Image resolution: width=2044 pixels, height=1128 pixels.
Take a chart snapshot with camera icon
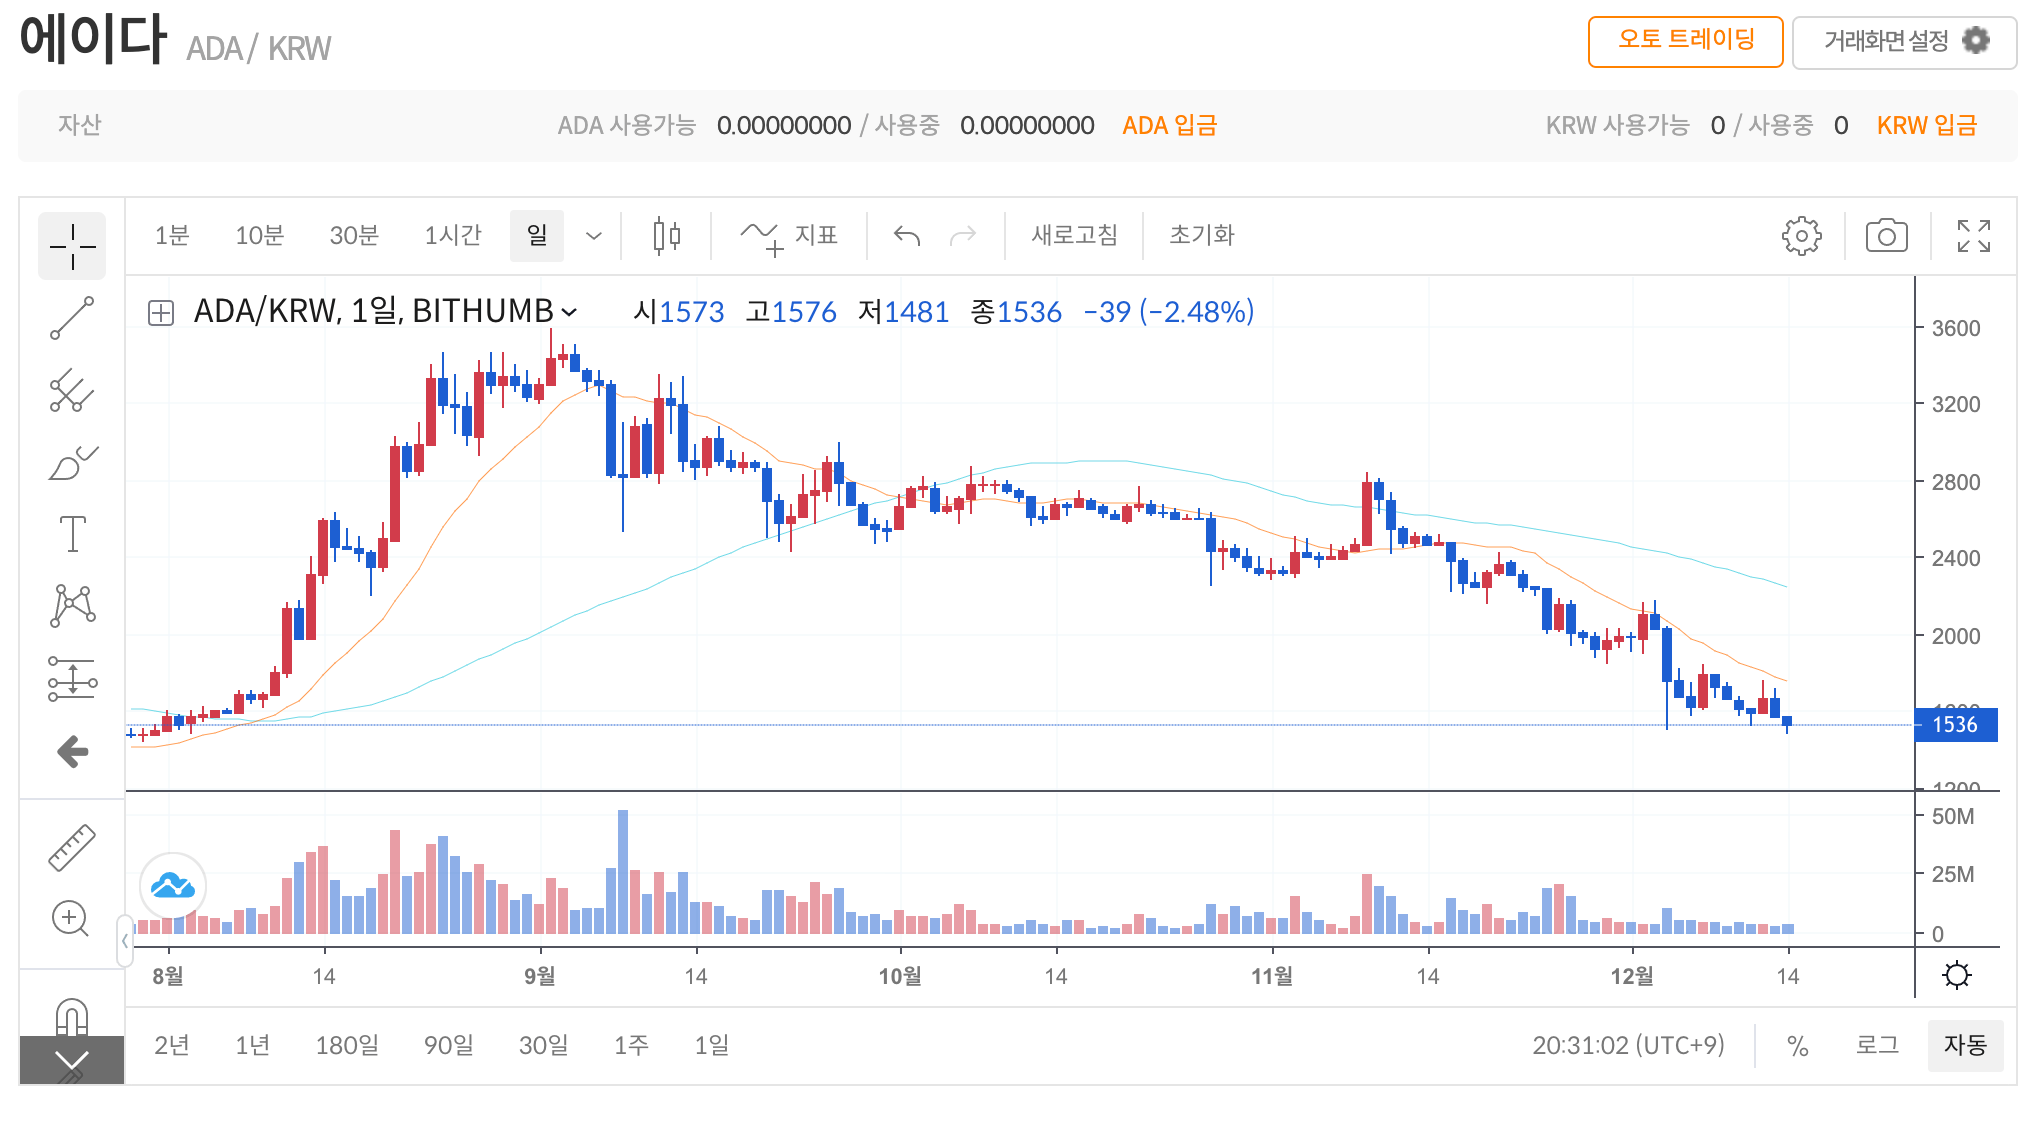coord(1886,236)
